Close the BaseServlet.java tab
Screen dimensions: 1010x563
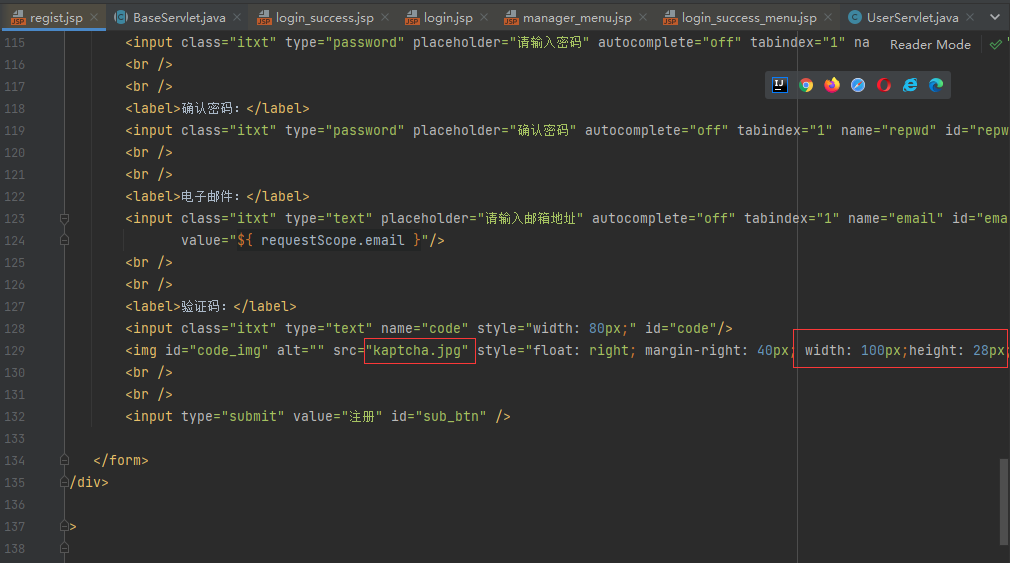pos(237,17)
